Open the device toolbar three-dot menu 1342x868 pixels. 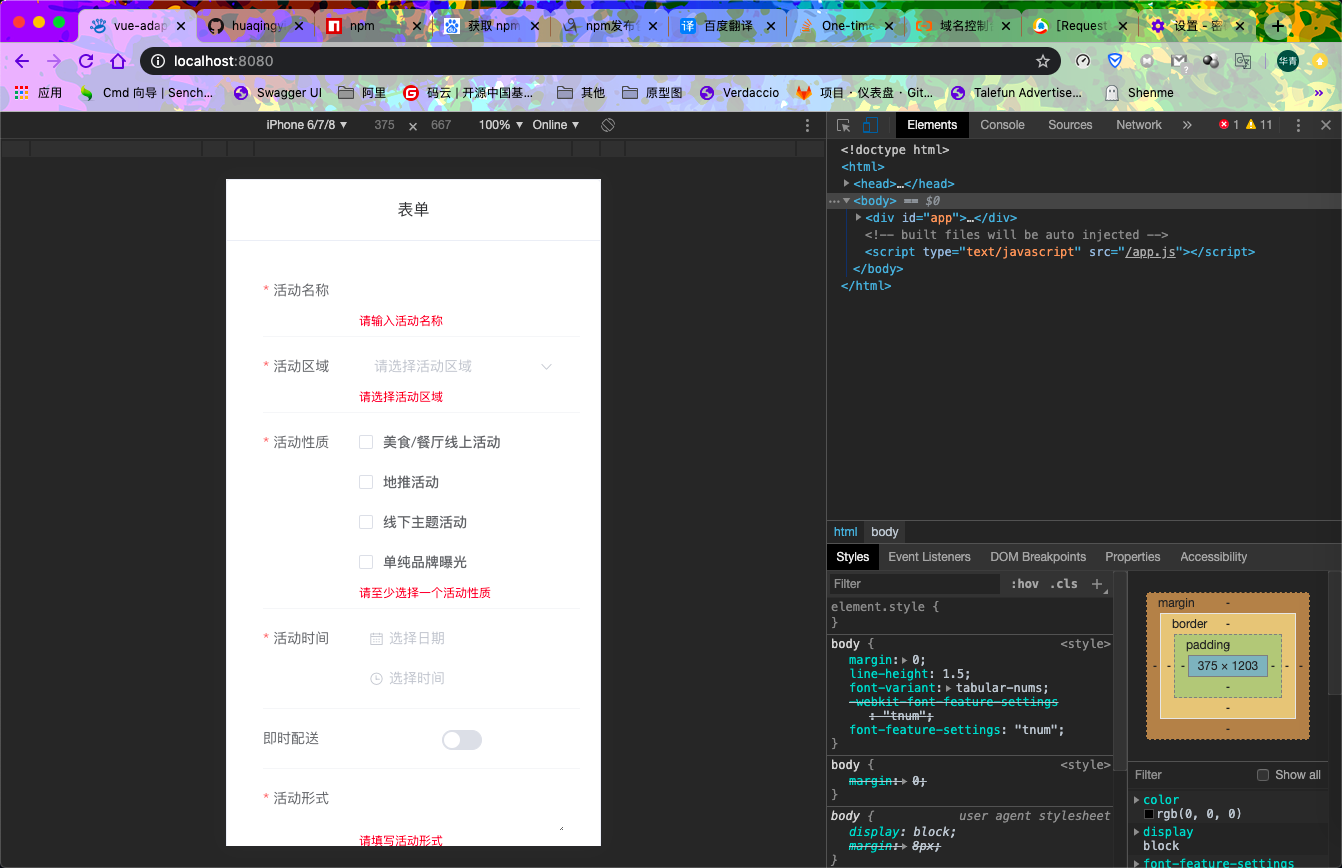coord(808,125)
